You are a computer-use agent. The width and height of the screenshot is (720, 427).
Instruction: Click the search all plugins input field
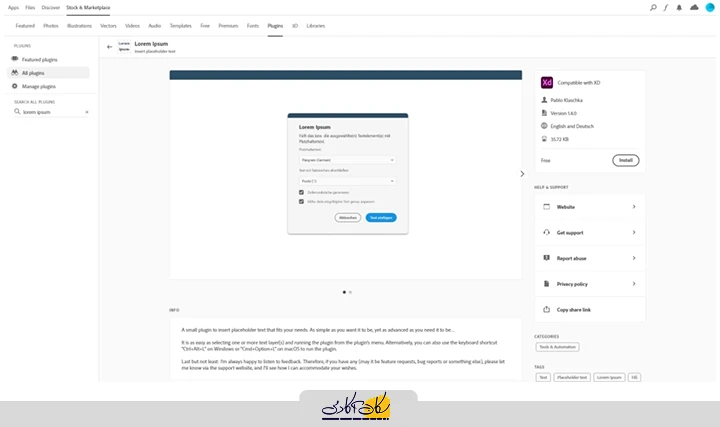click(x=50, y=112)
